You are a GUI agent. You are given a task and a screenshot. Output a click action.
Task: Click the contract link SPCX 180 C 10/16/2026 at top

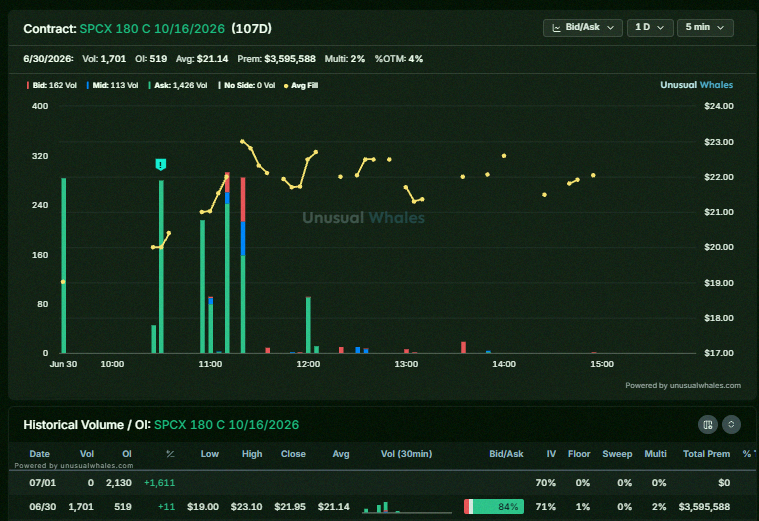[x=152, y=29]
